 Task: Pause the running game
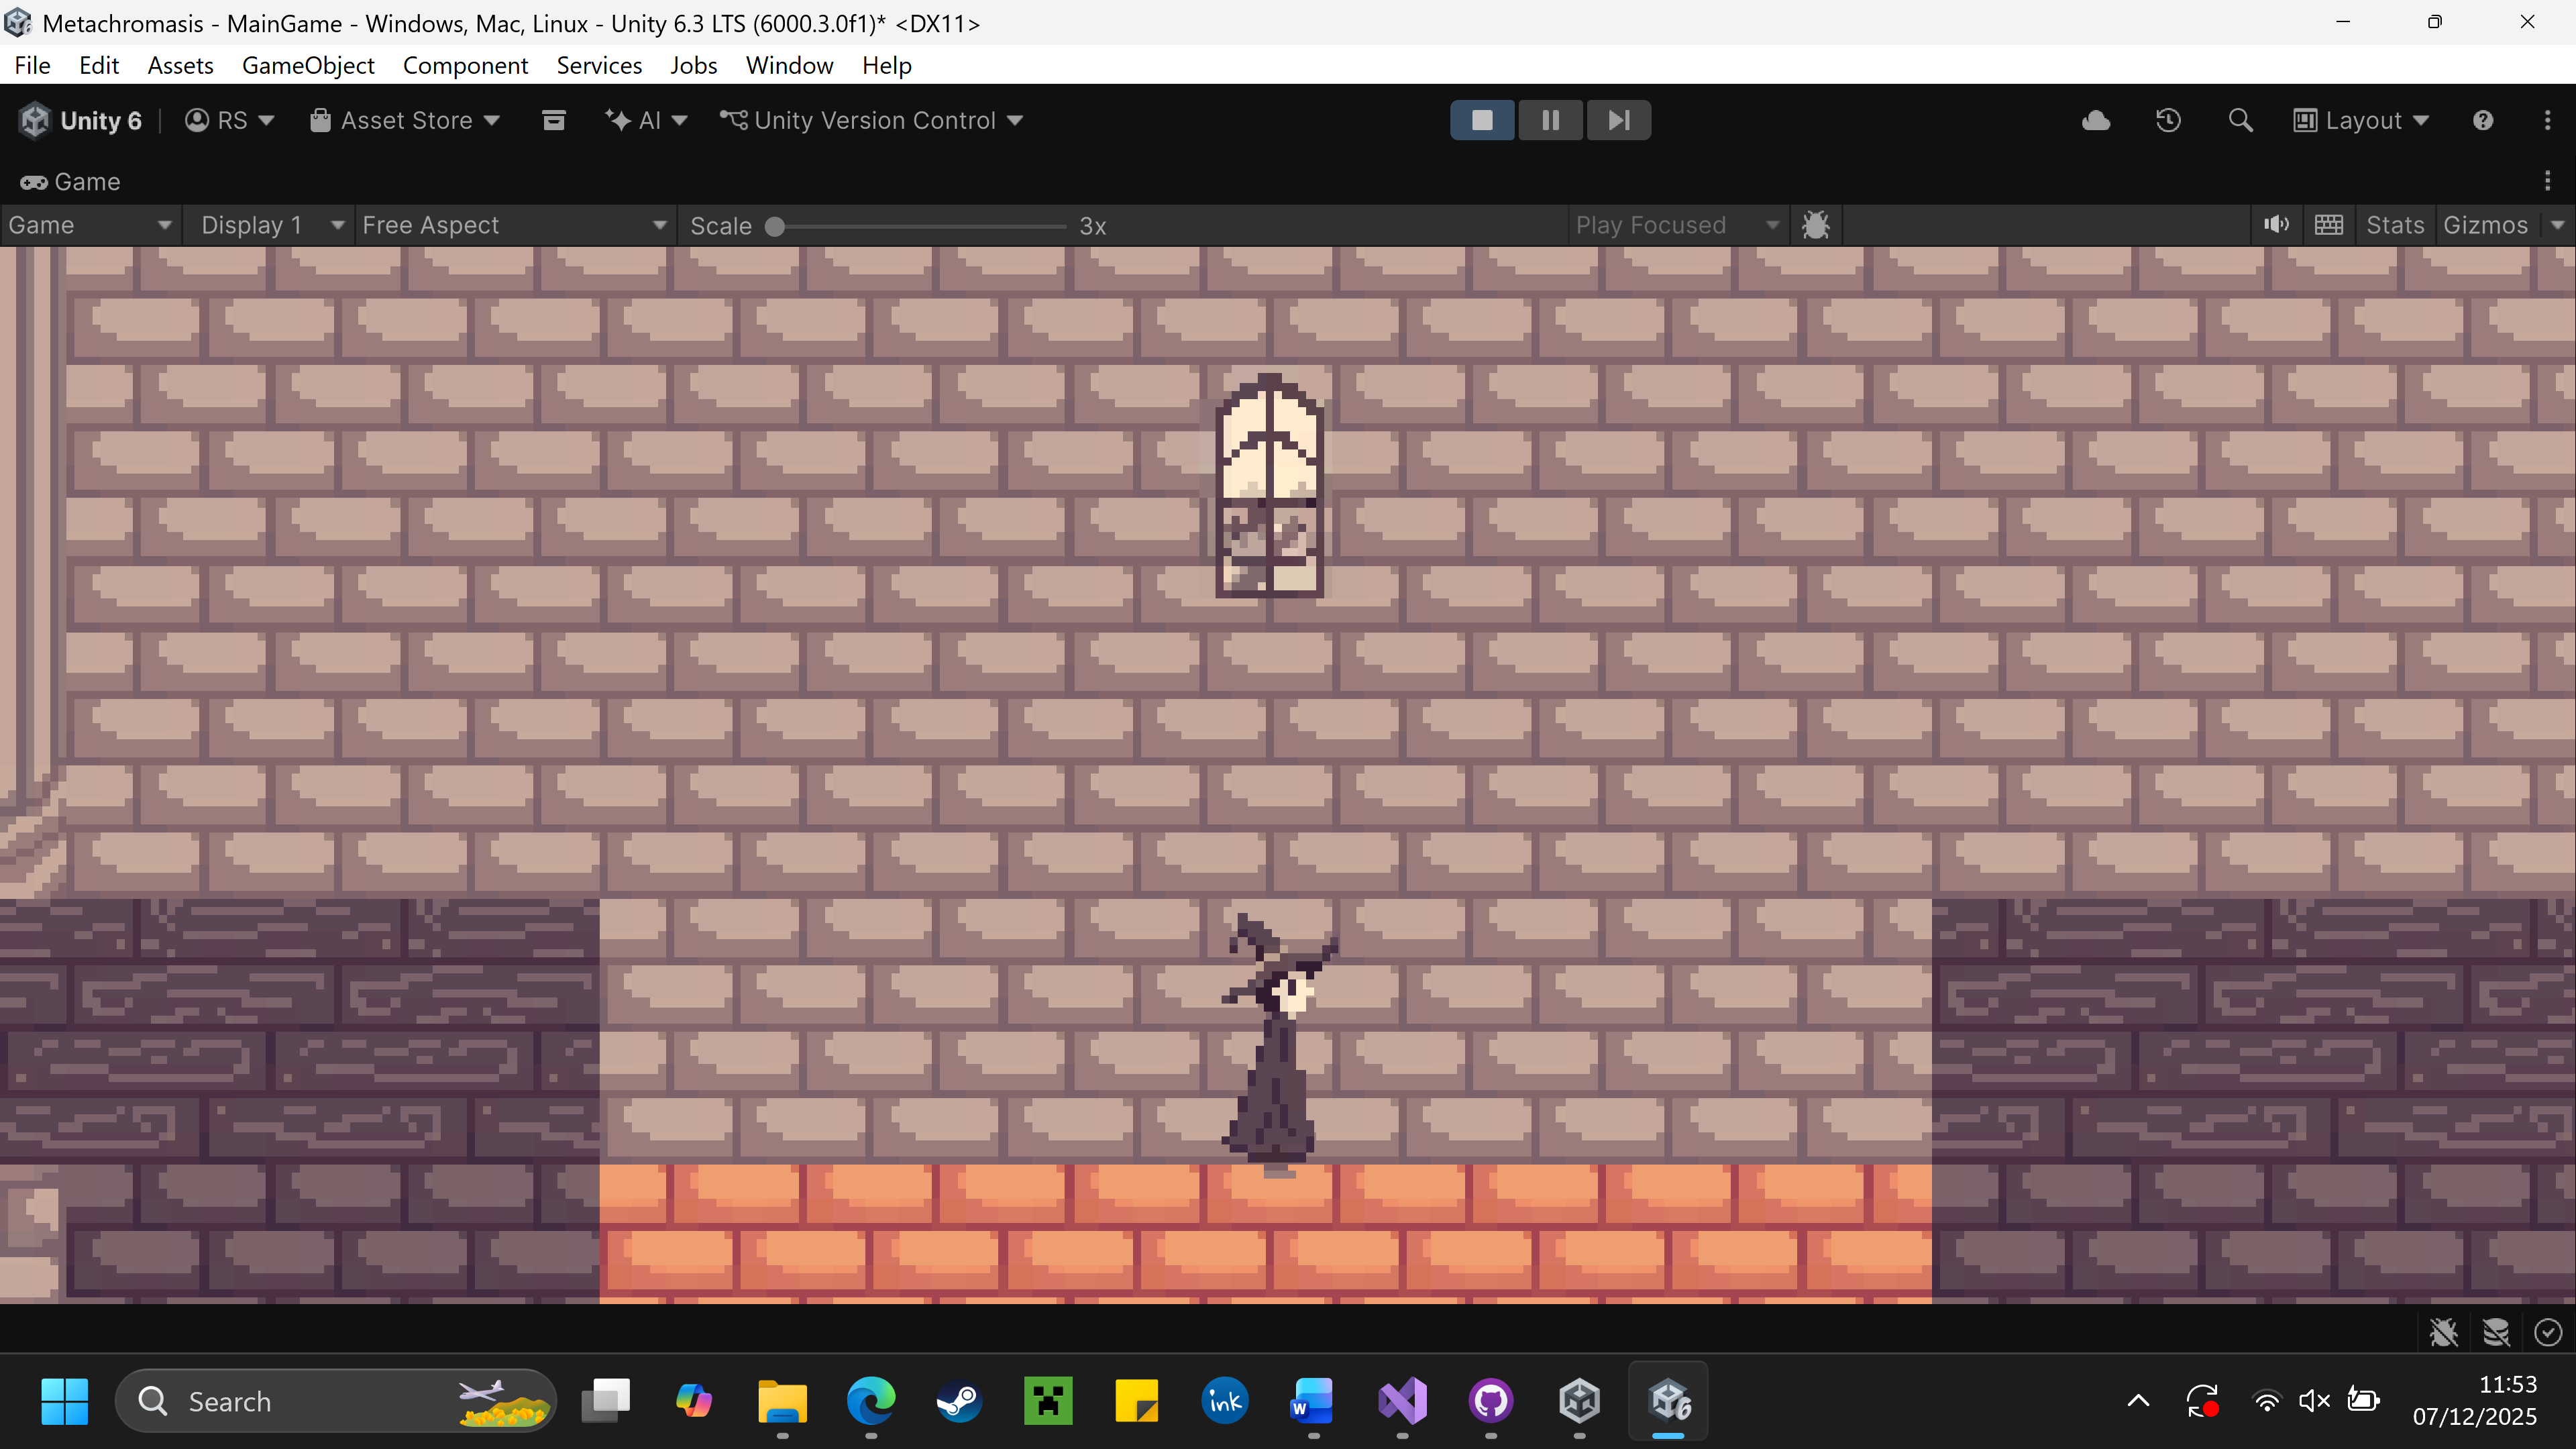[x=1550, y=120]
